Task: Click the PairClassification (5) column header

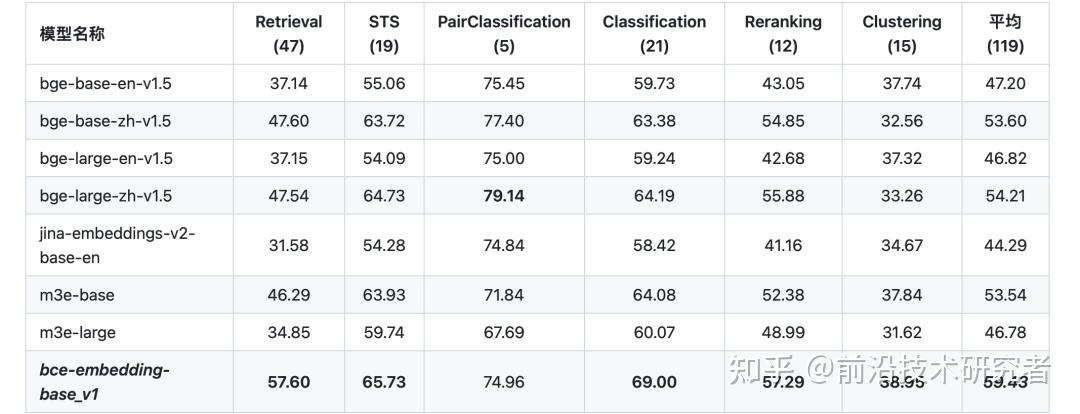Action: pyautogui.click(x=504, y=34)
